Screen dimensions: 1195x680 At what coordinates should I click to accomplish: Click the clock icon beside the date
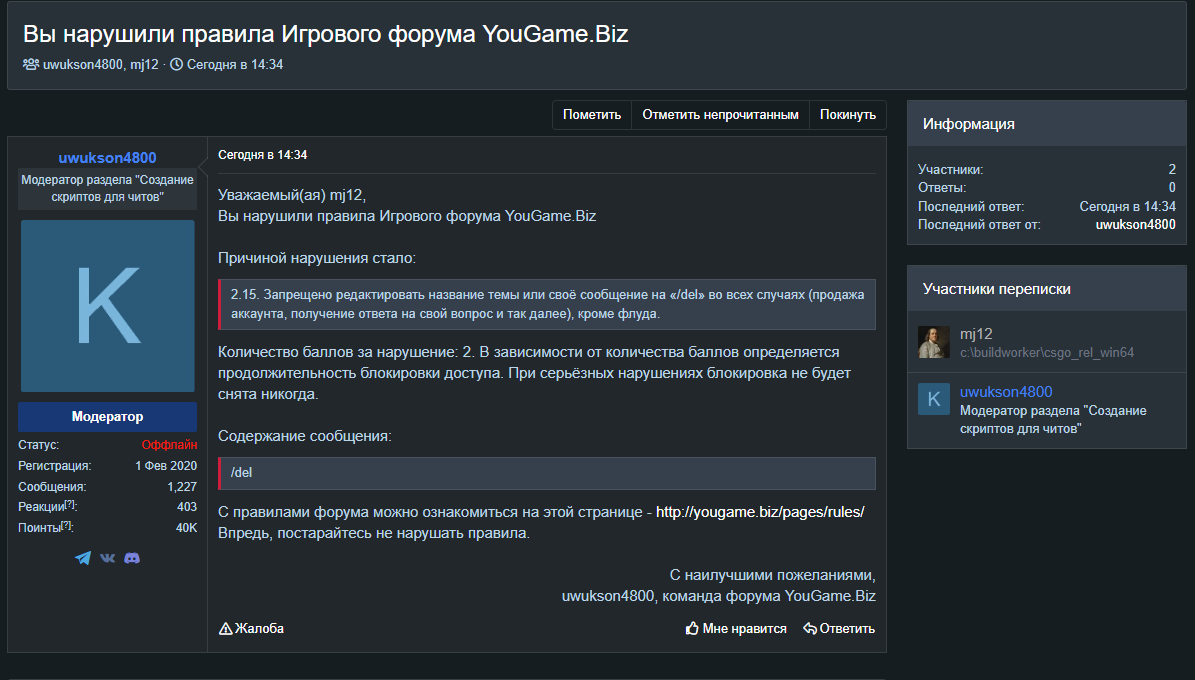(176, 64)
